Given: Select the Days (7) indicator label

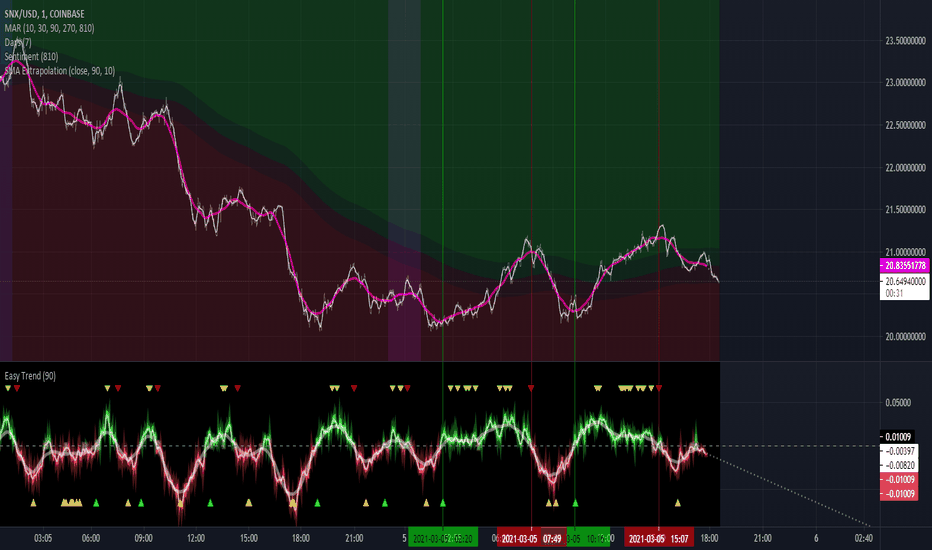Looking at the screenshot, I should [18, 42].
